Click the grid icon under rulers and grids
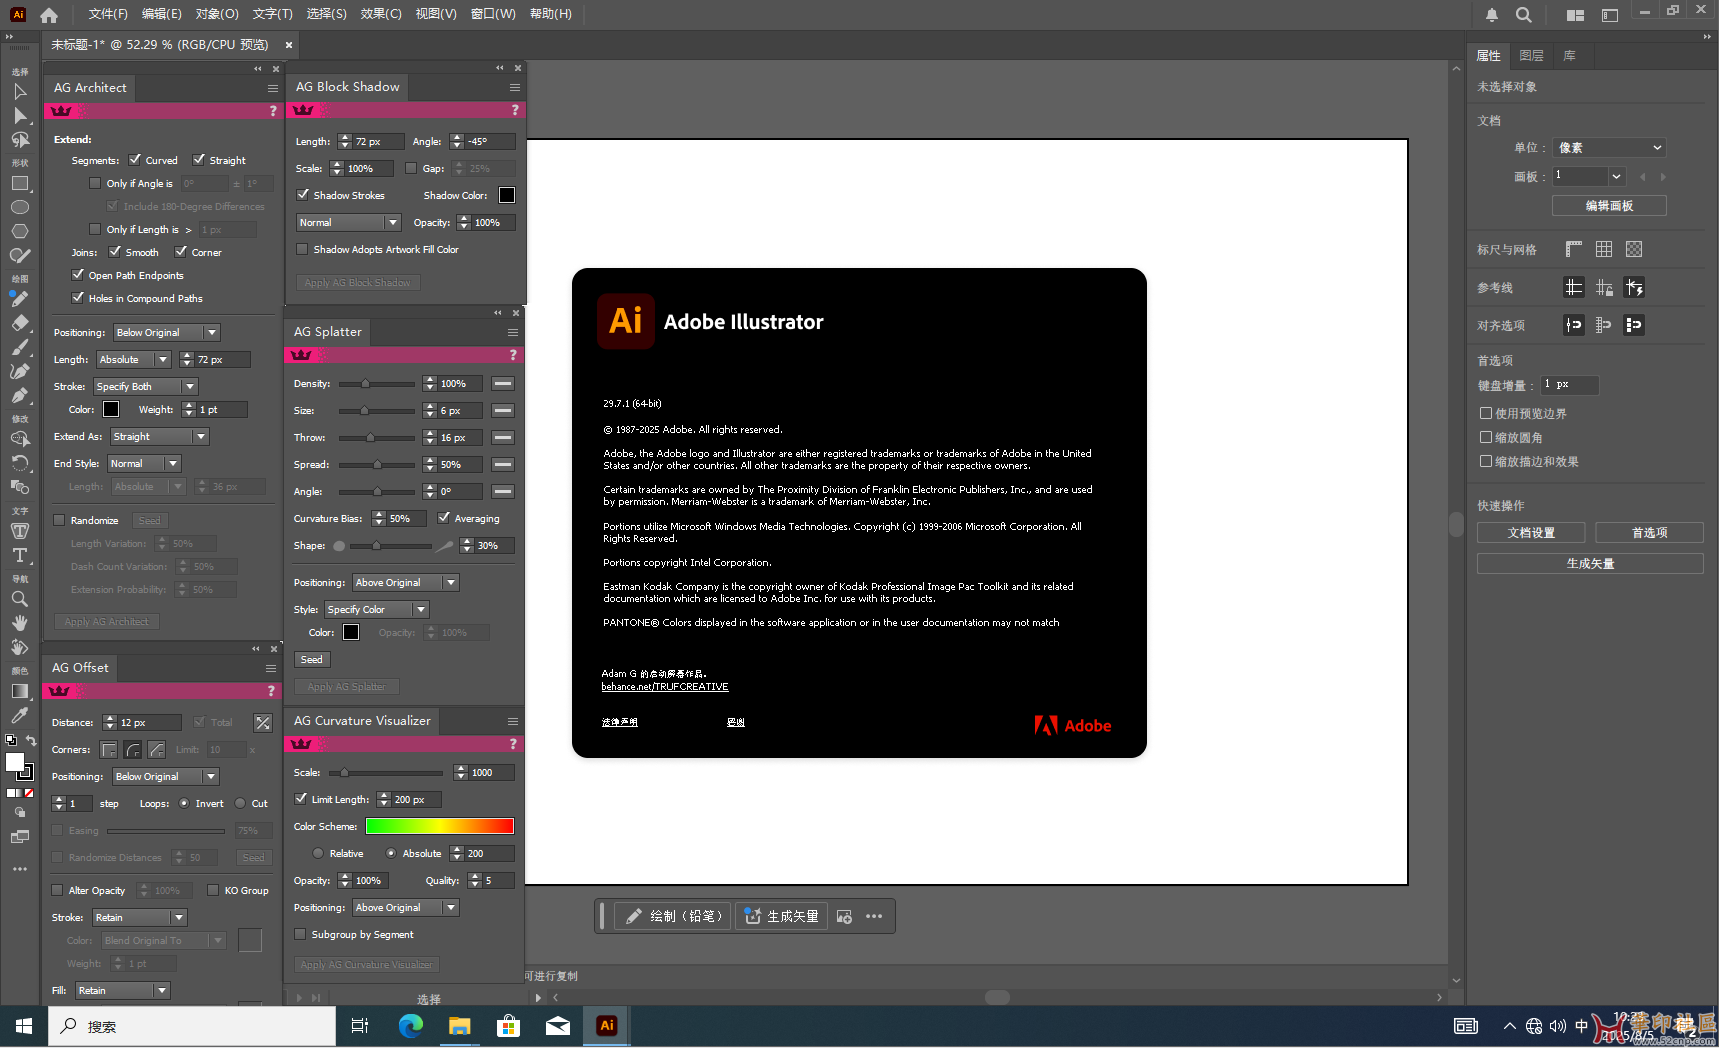The image size is (1719, 1048). click(1604, 249)
